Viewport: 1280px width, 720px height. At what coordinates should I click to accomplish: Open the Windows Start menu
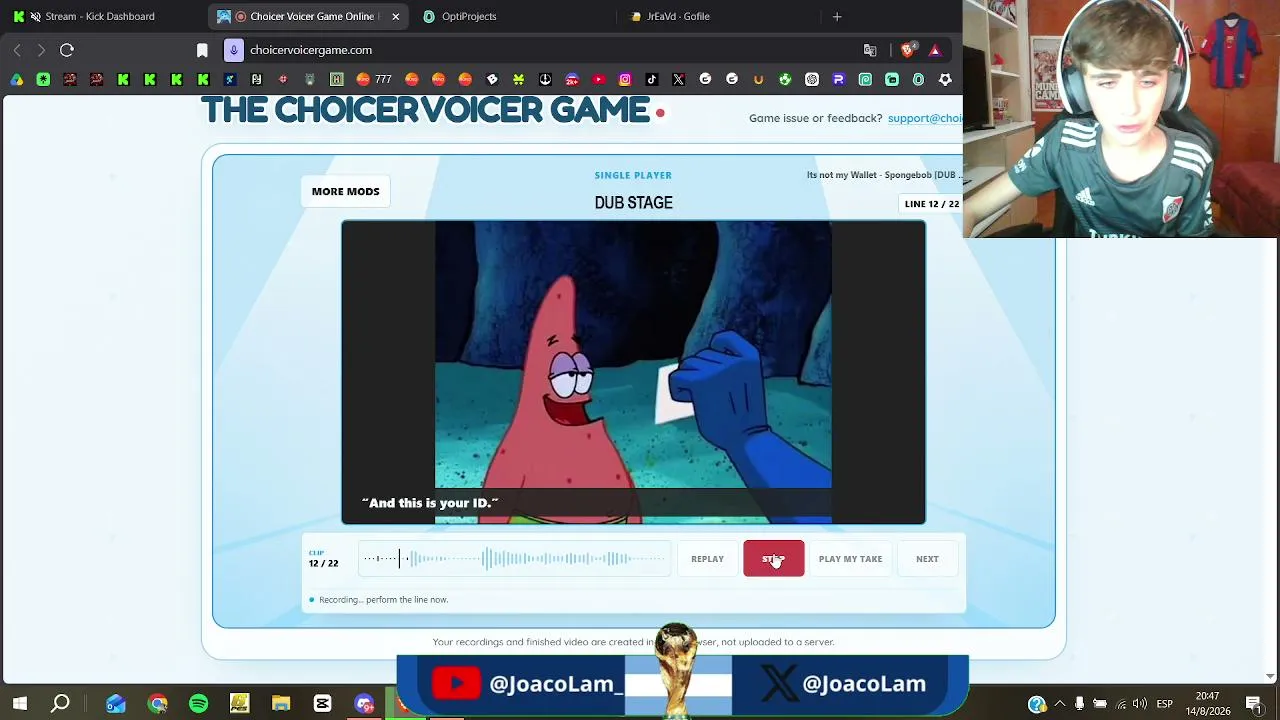pyautogui.click(x=19, y=704)
